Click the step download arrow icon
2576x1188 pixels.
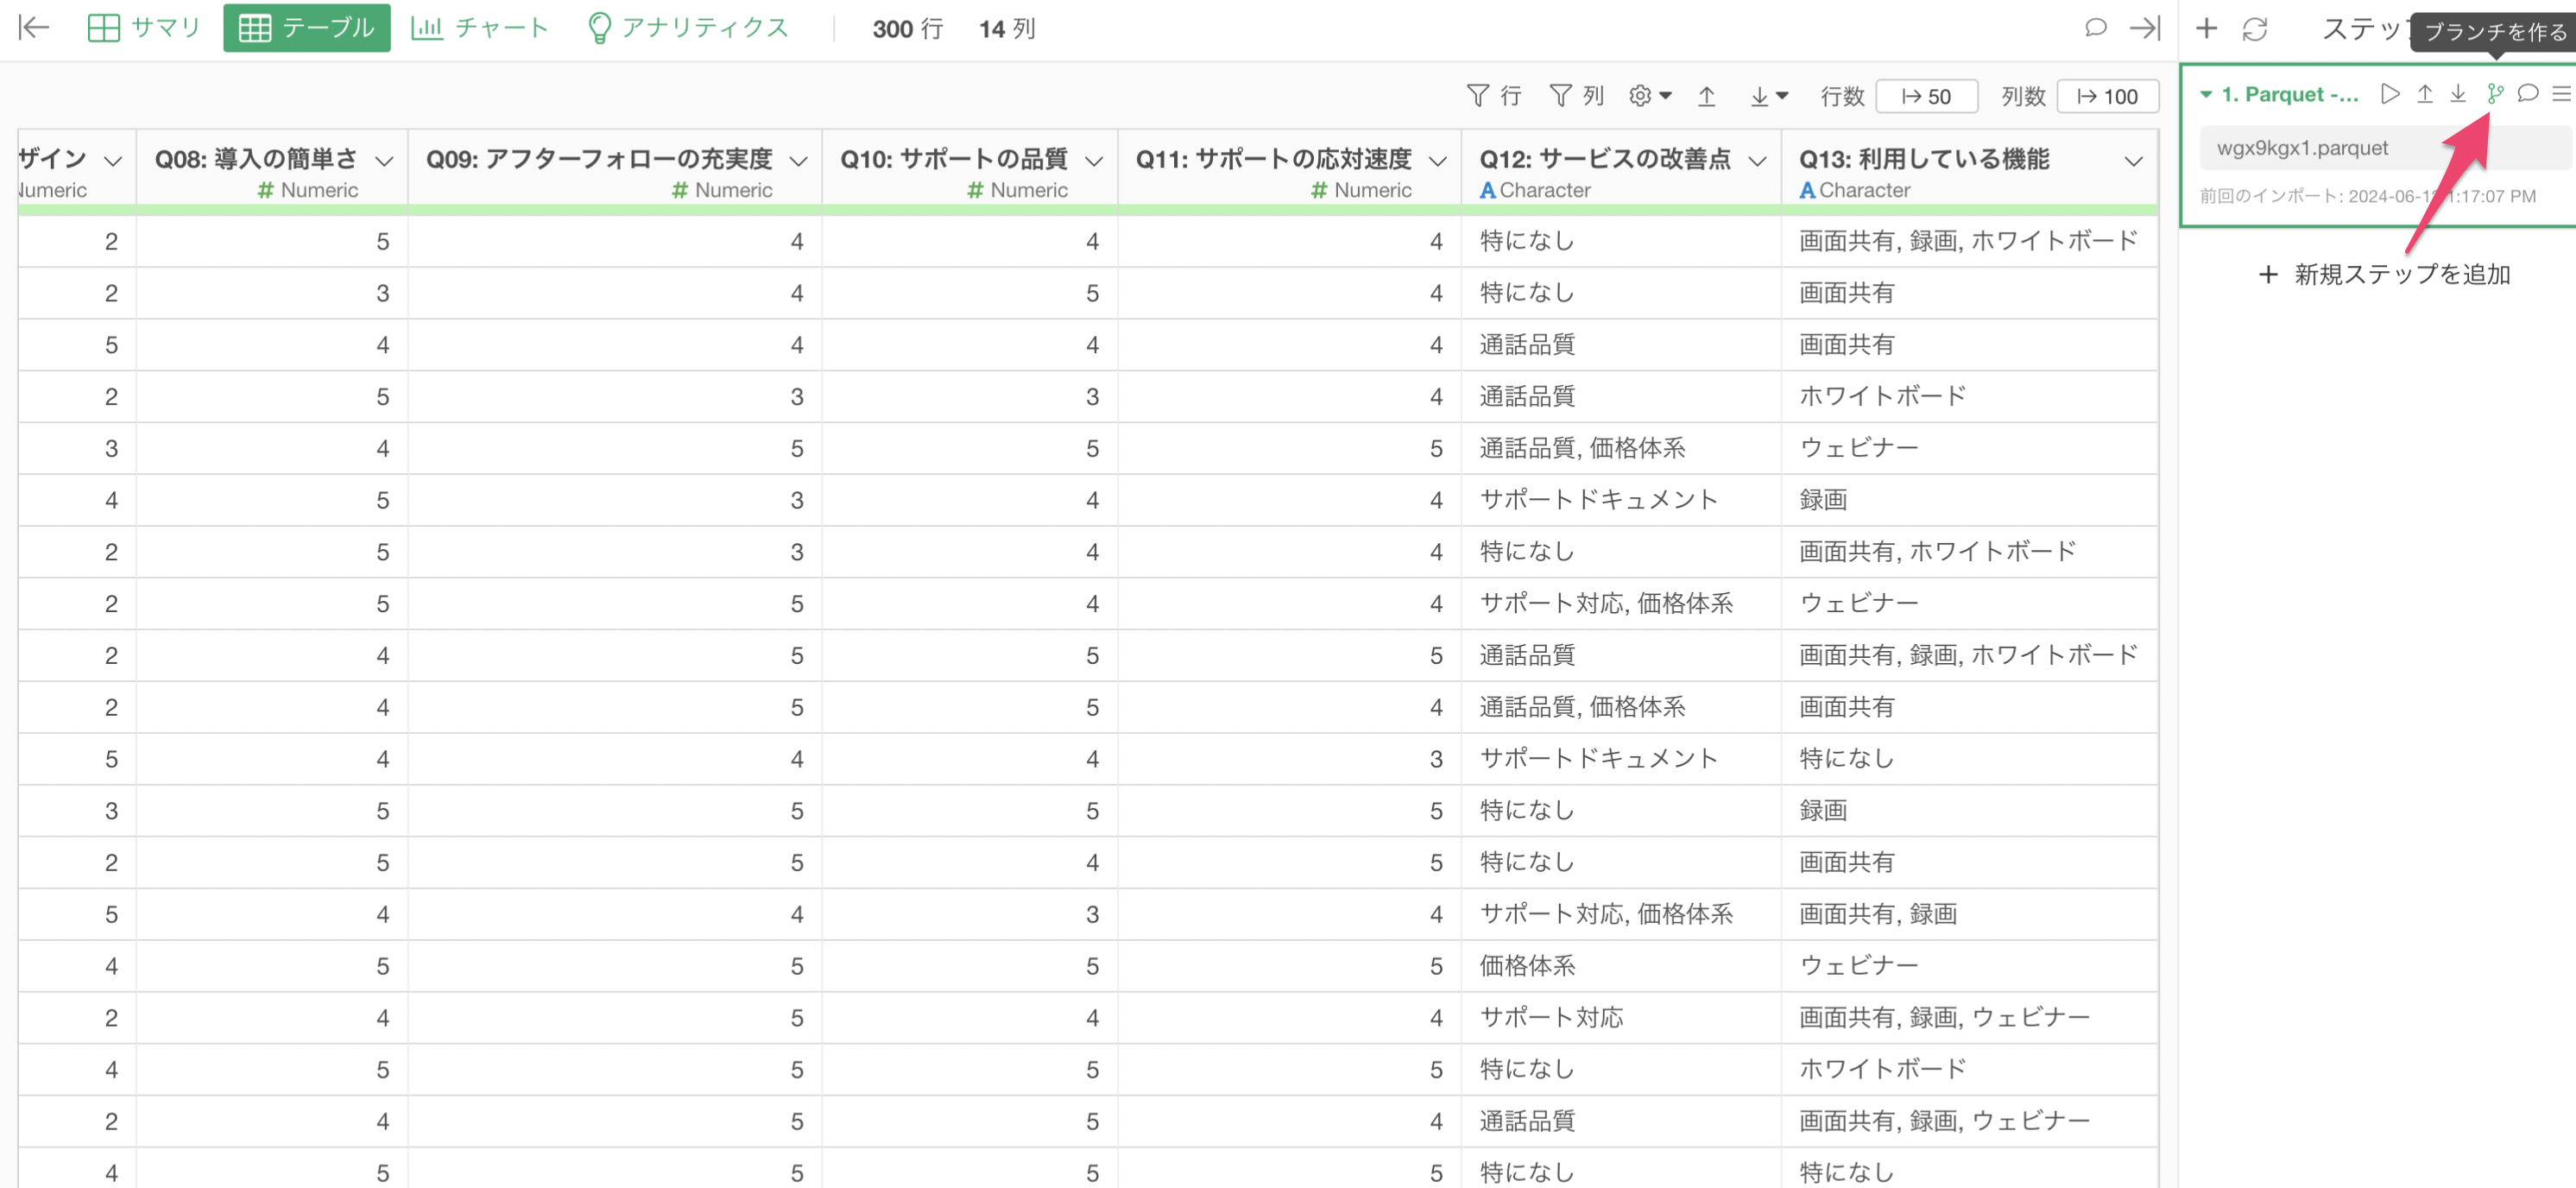[x=2458, y=94]
